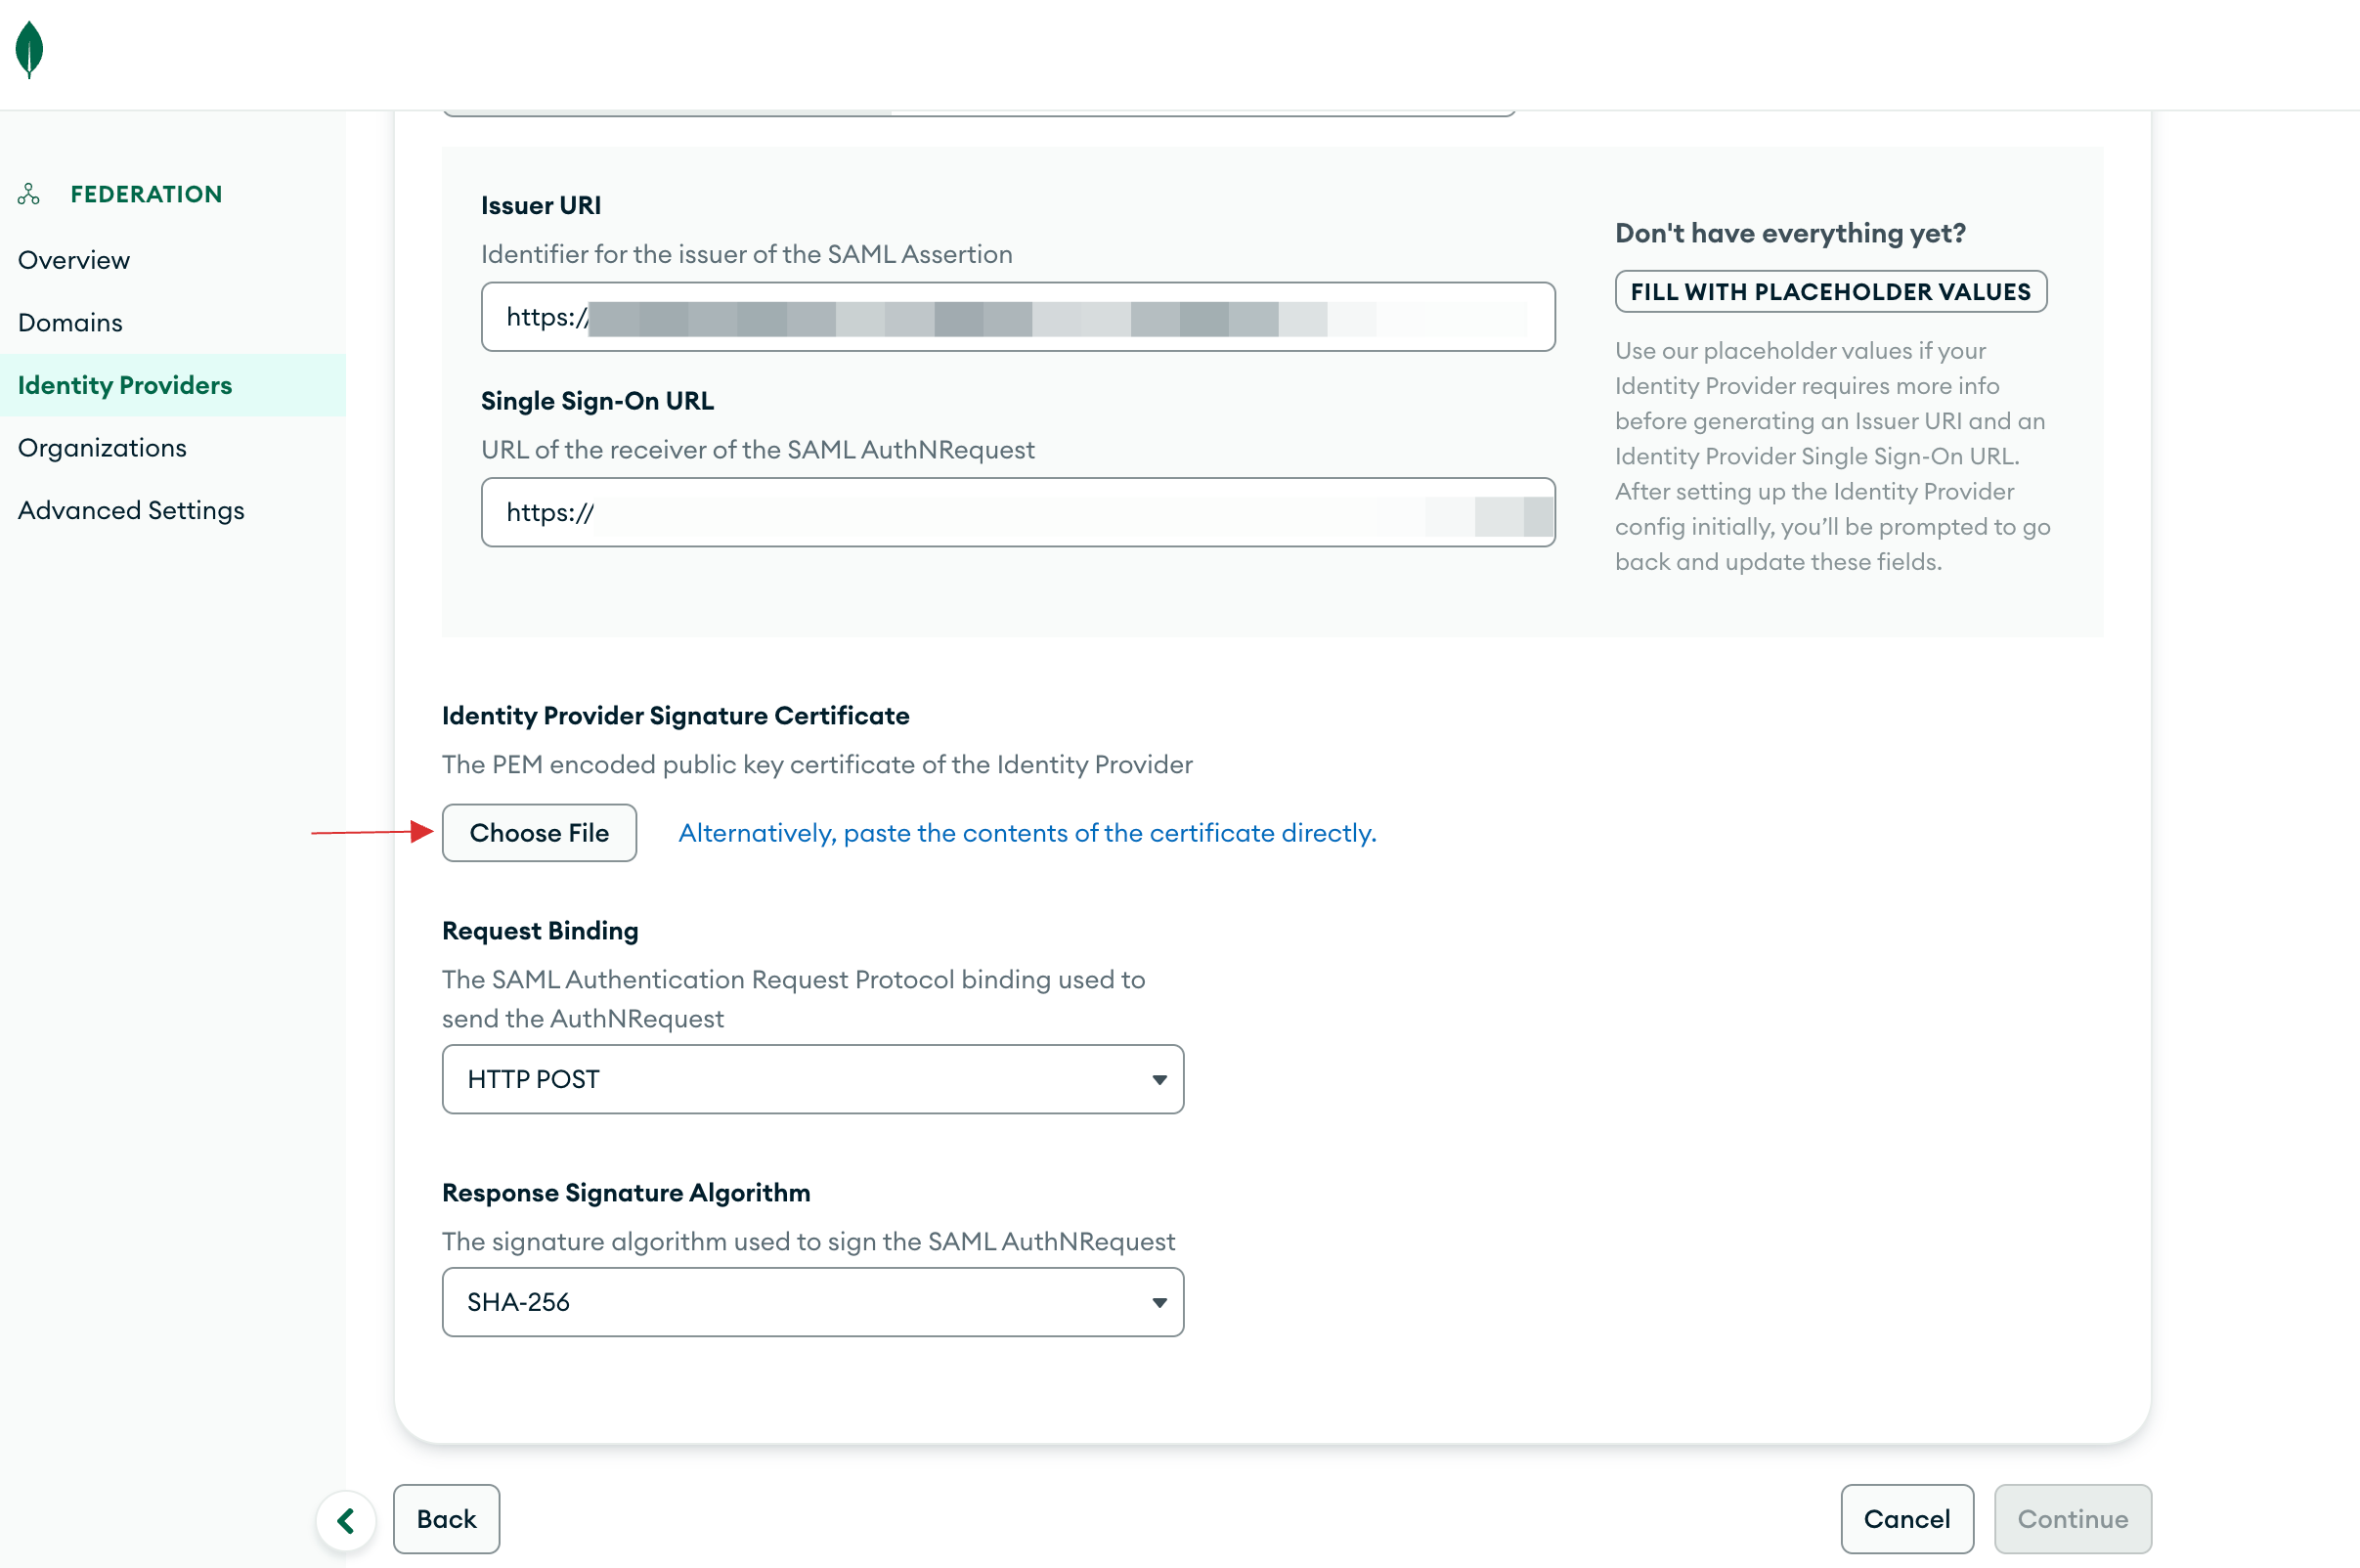Click the Single Sign-On URL input field
This screenshot has height=1568, width=2360.
1017,513
